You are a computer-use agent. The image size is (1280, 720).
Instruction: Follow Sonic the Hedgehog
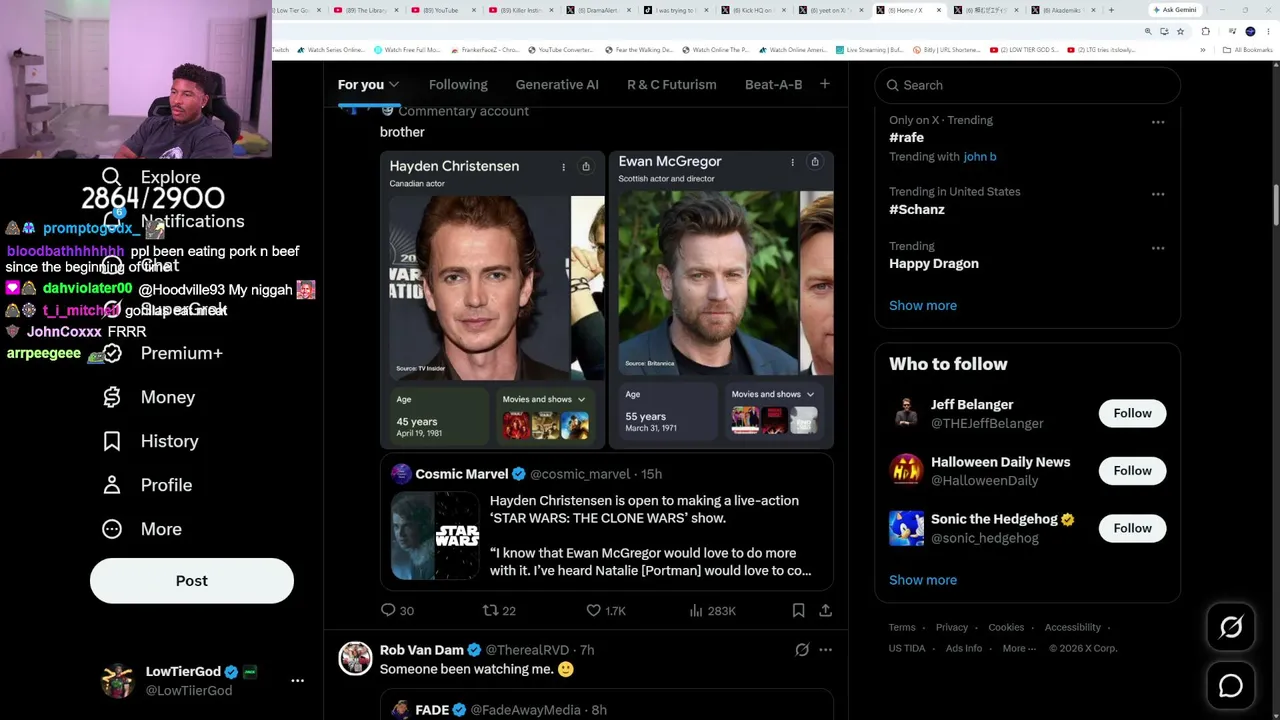point(1133,528)
